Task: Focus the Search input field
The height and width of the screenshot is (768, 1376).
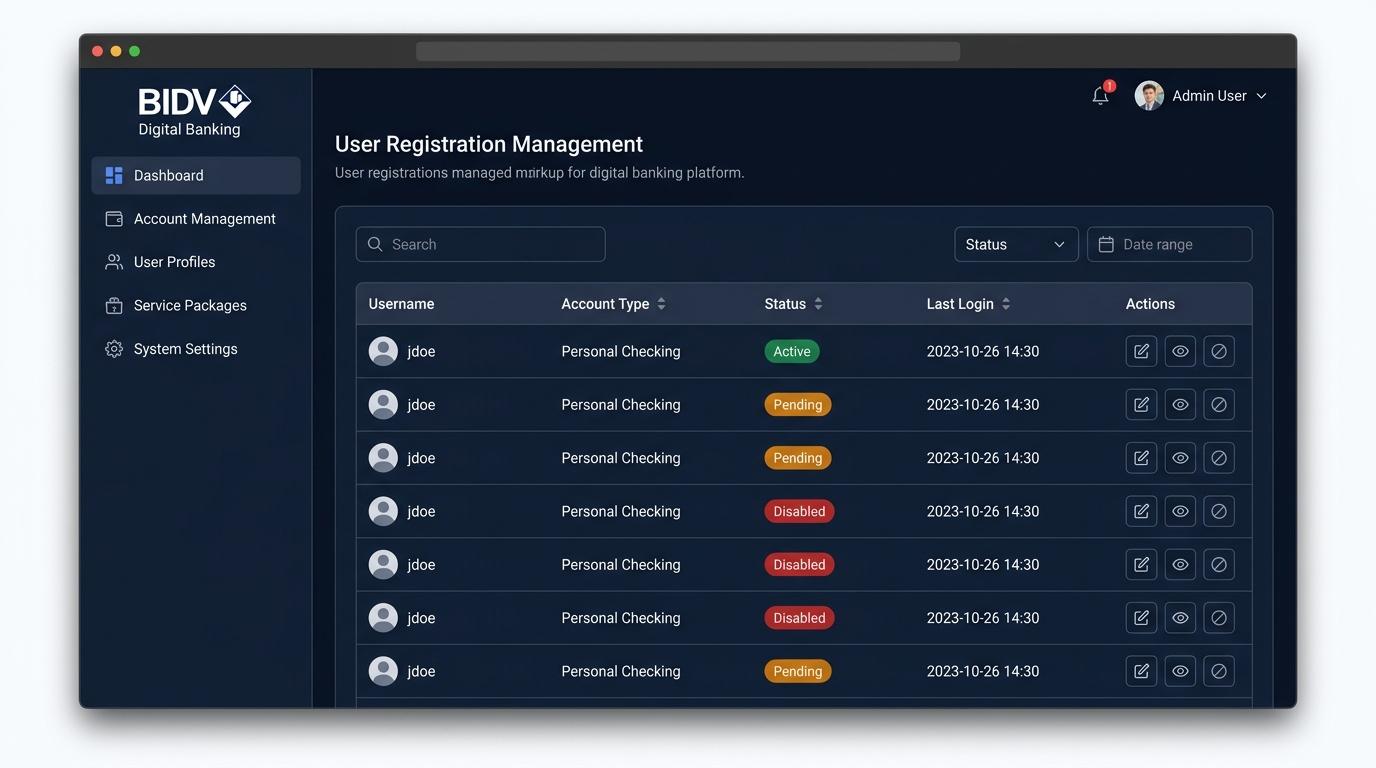Action: click(480, 244)
